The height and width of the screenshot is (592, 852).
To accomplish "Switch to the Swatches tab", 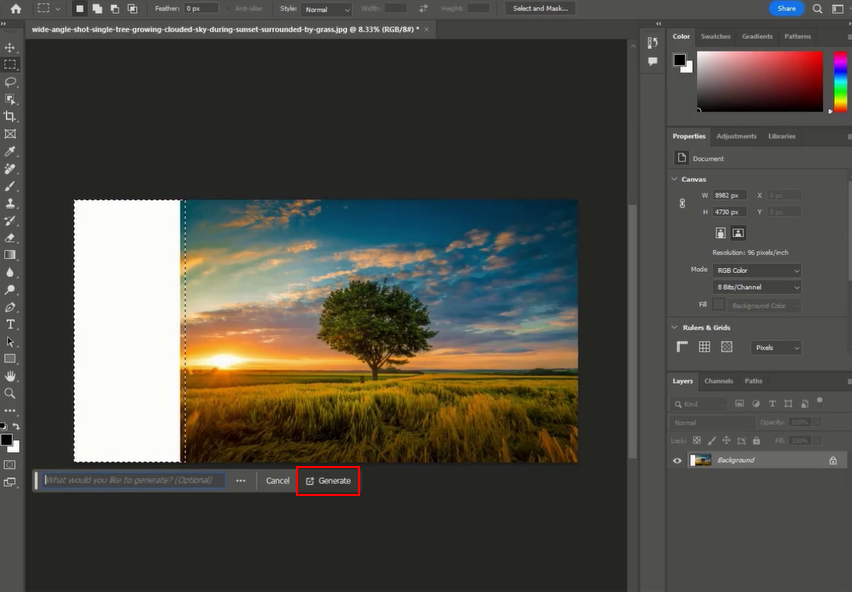I will pyautogui.click(x=715, y=36).
